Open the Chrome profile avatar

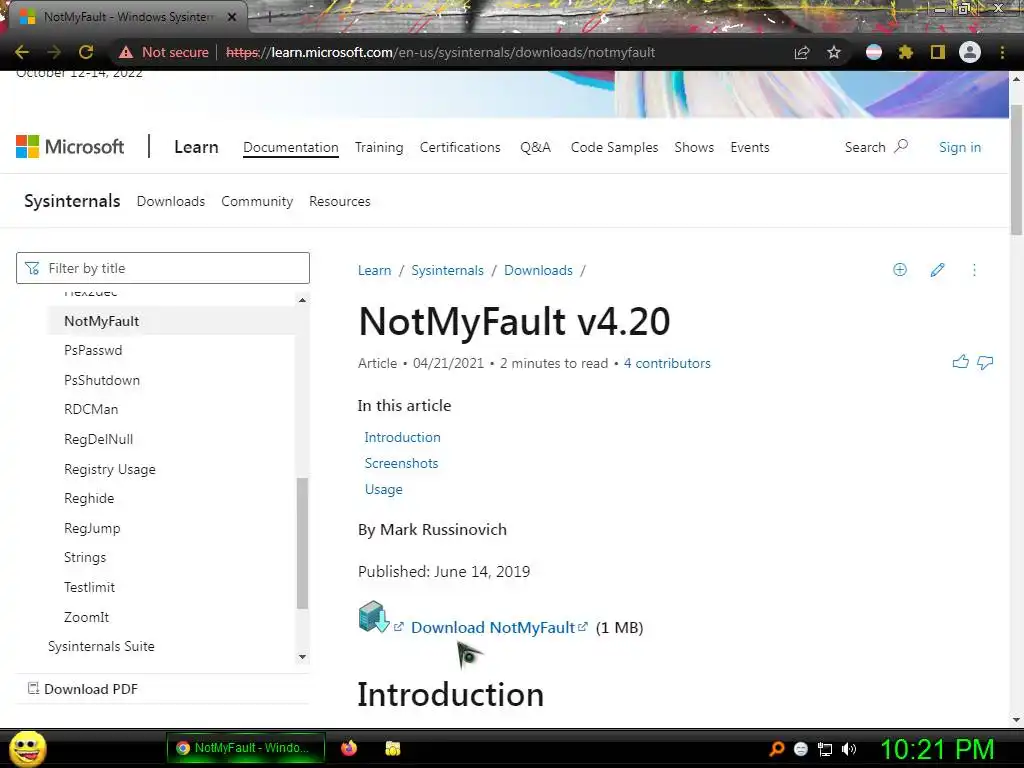point(970,52)
